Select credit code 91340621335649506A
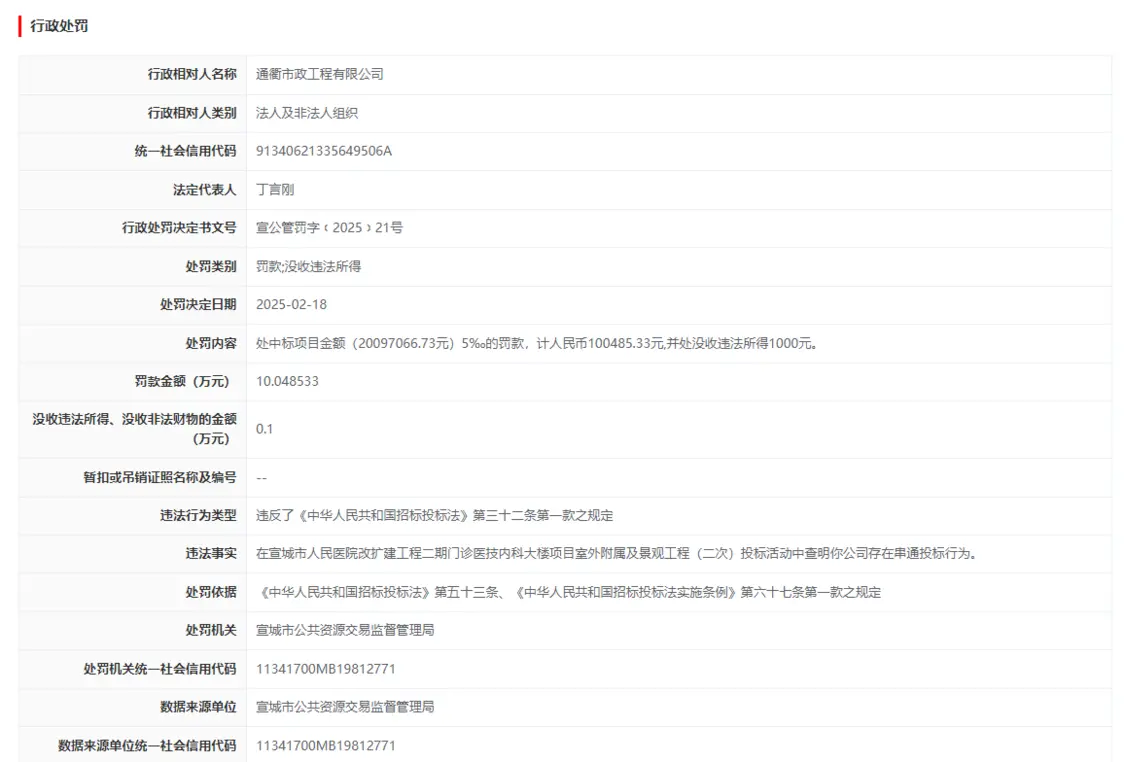The width and height of the screenshot is (1125, 762). [x=324, y=151]
